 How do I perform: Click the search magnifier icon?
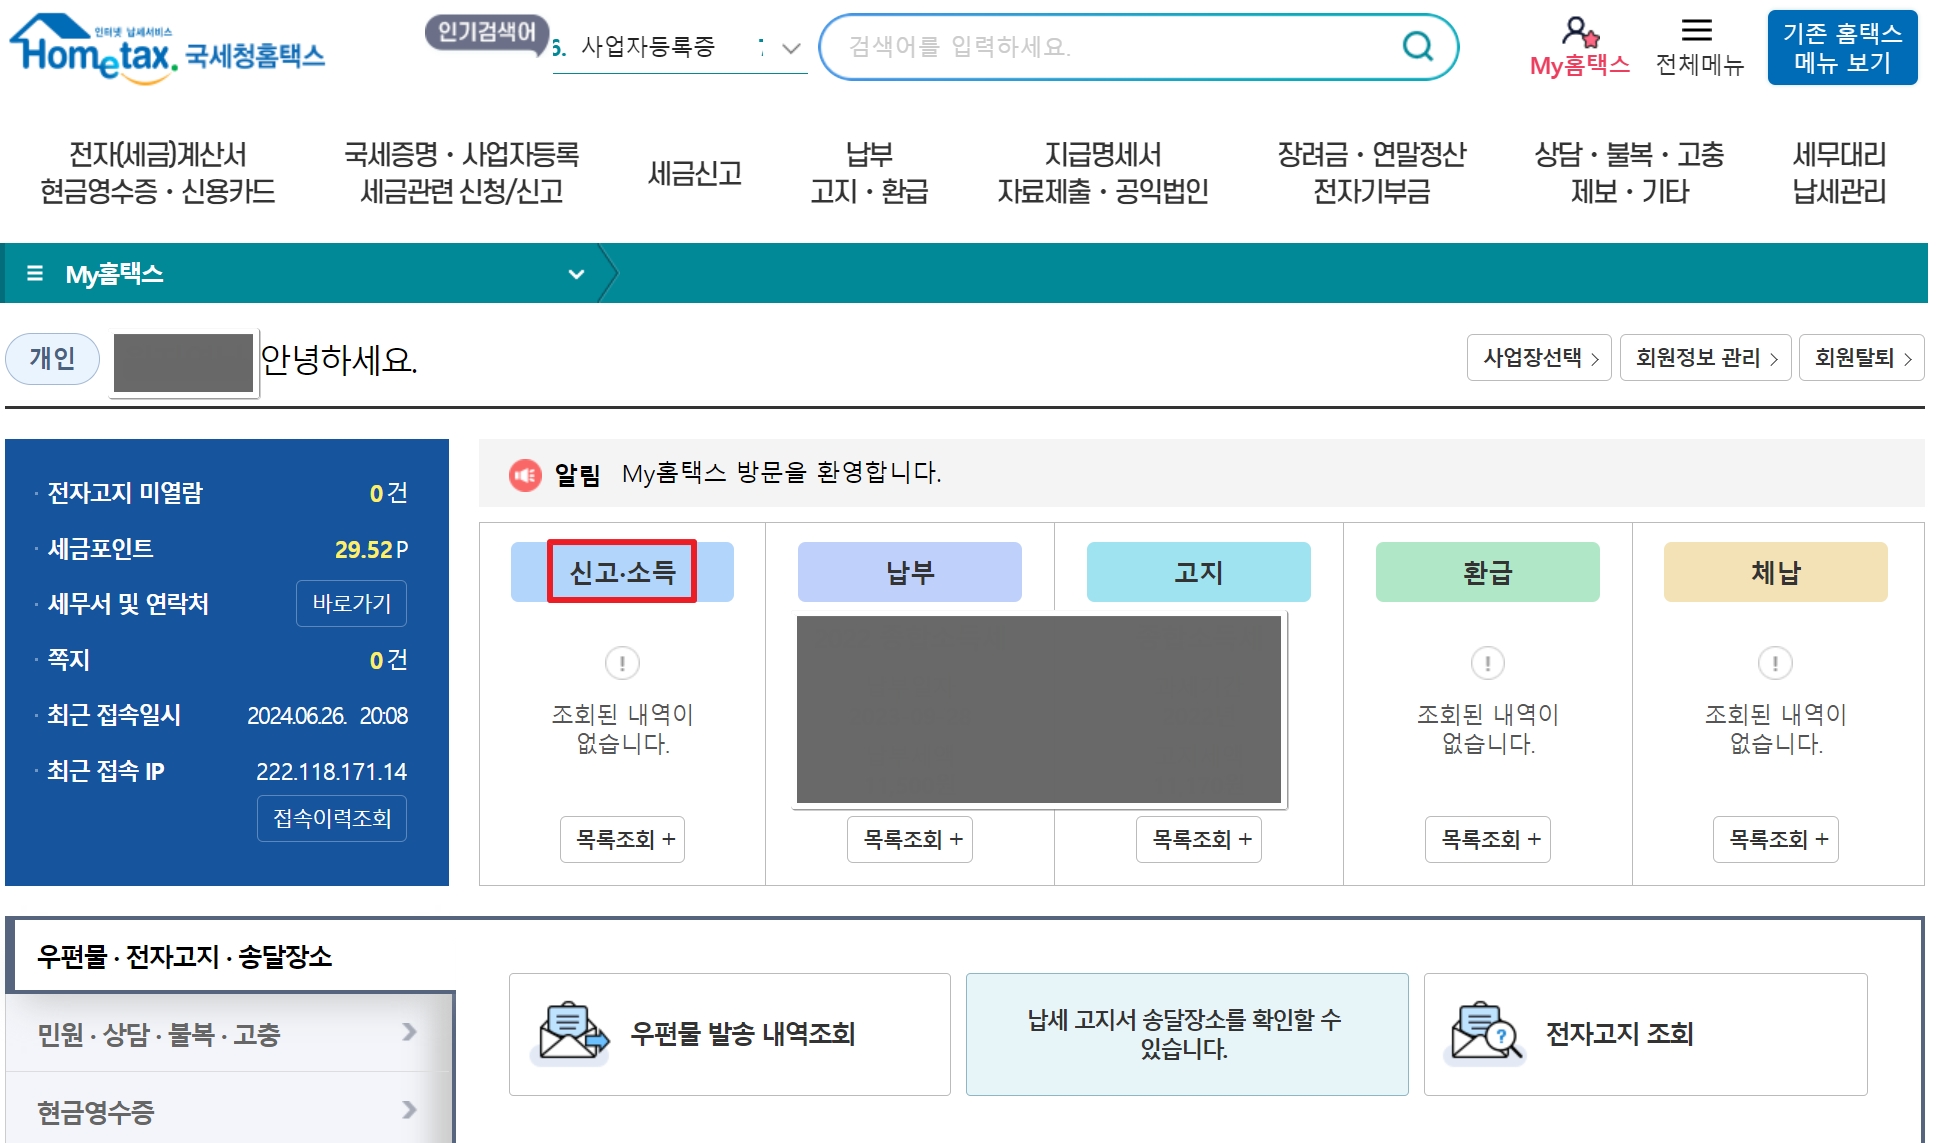click(1417, 46)
